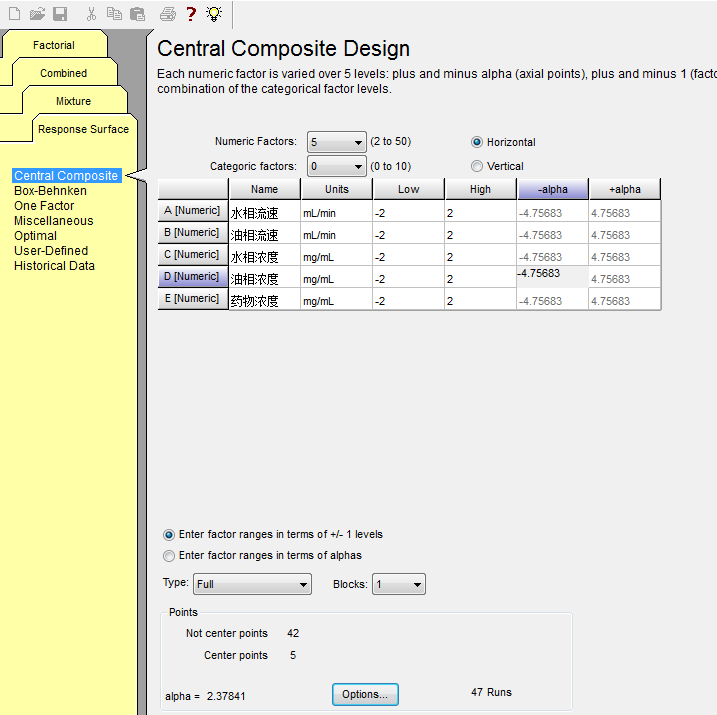717x715 pixels.
Task: Select the Vertical layout radio button
Action: pyautogui.click(x=477, y=166)
